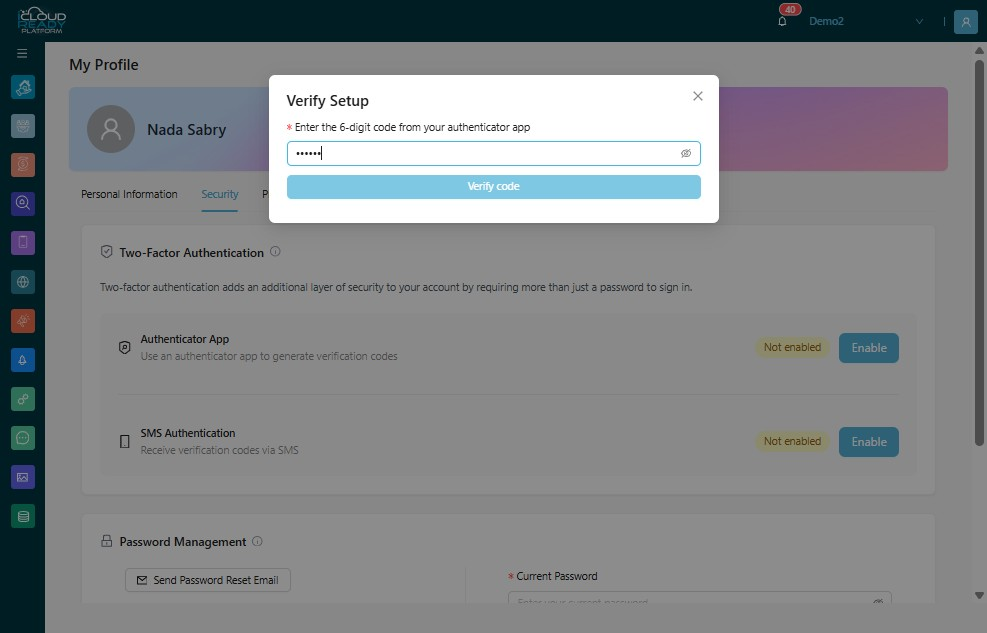Screen dimensions: 987x633
Task: Click the vertical scrollbar thumb
Action: (979, 252)
